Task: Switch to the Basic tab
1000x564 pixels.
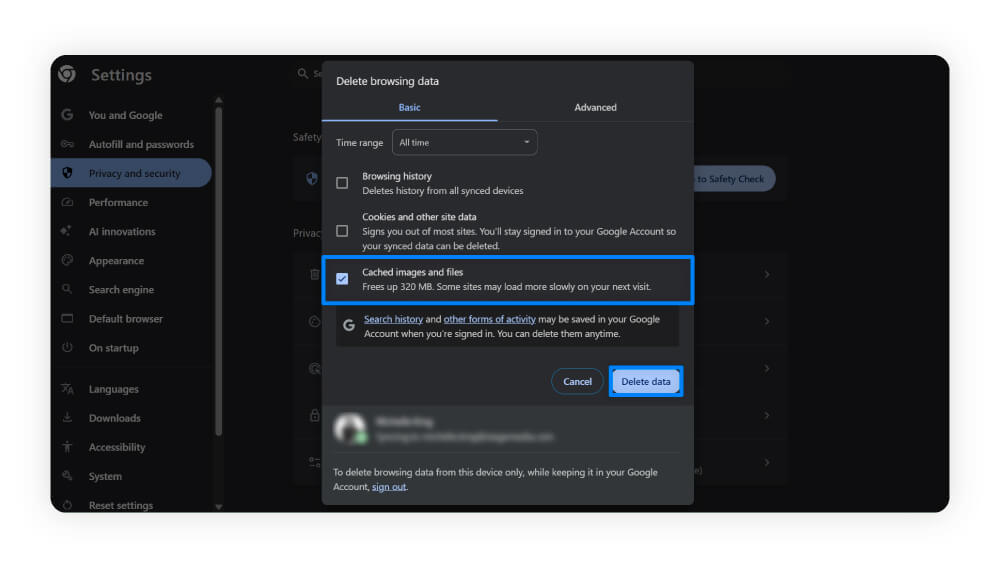Action: click(409, 107)
